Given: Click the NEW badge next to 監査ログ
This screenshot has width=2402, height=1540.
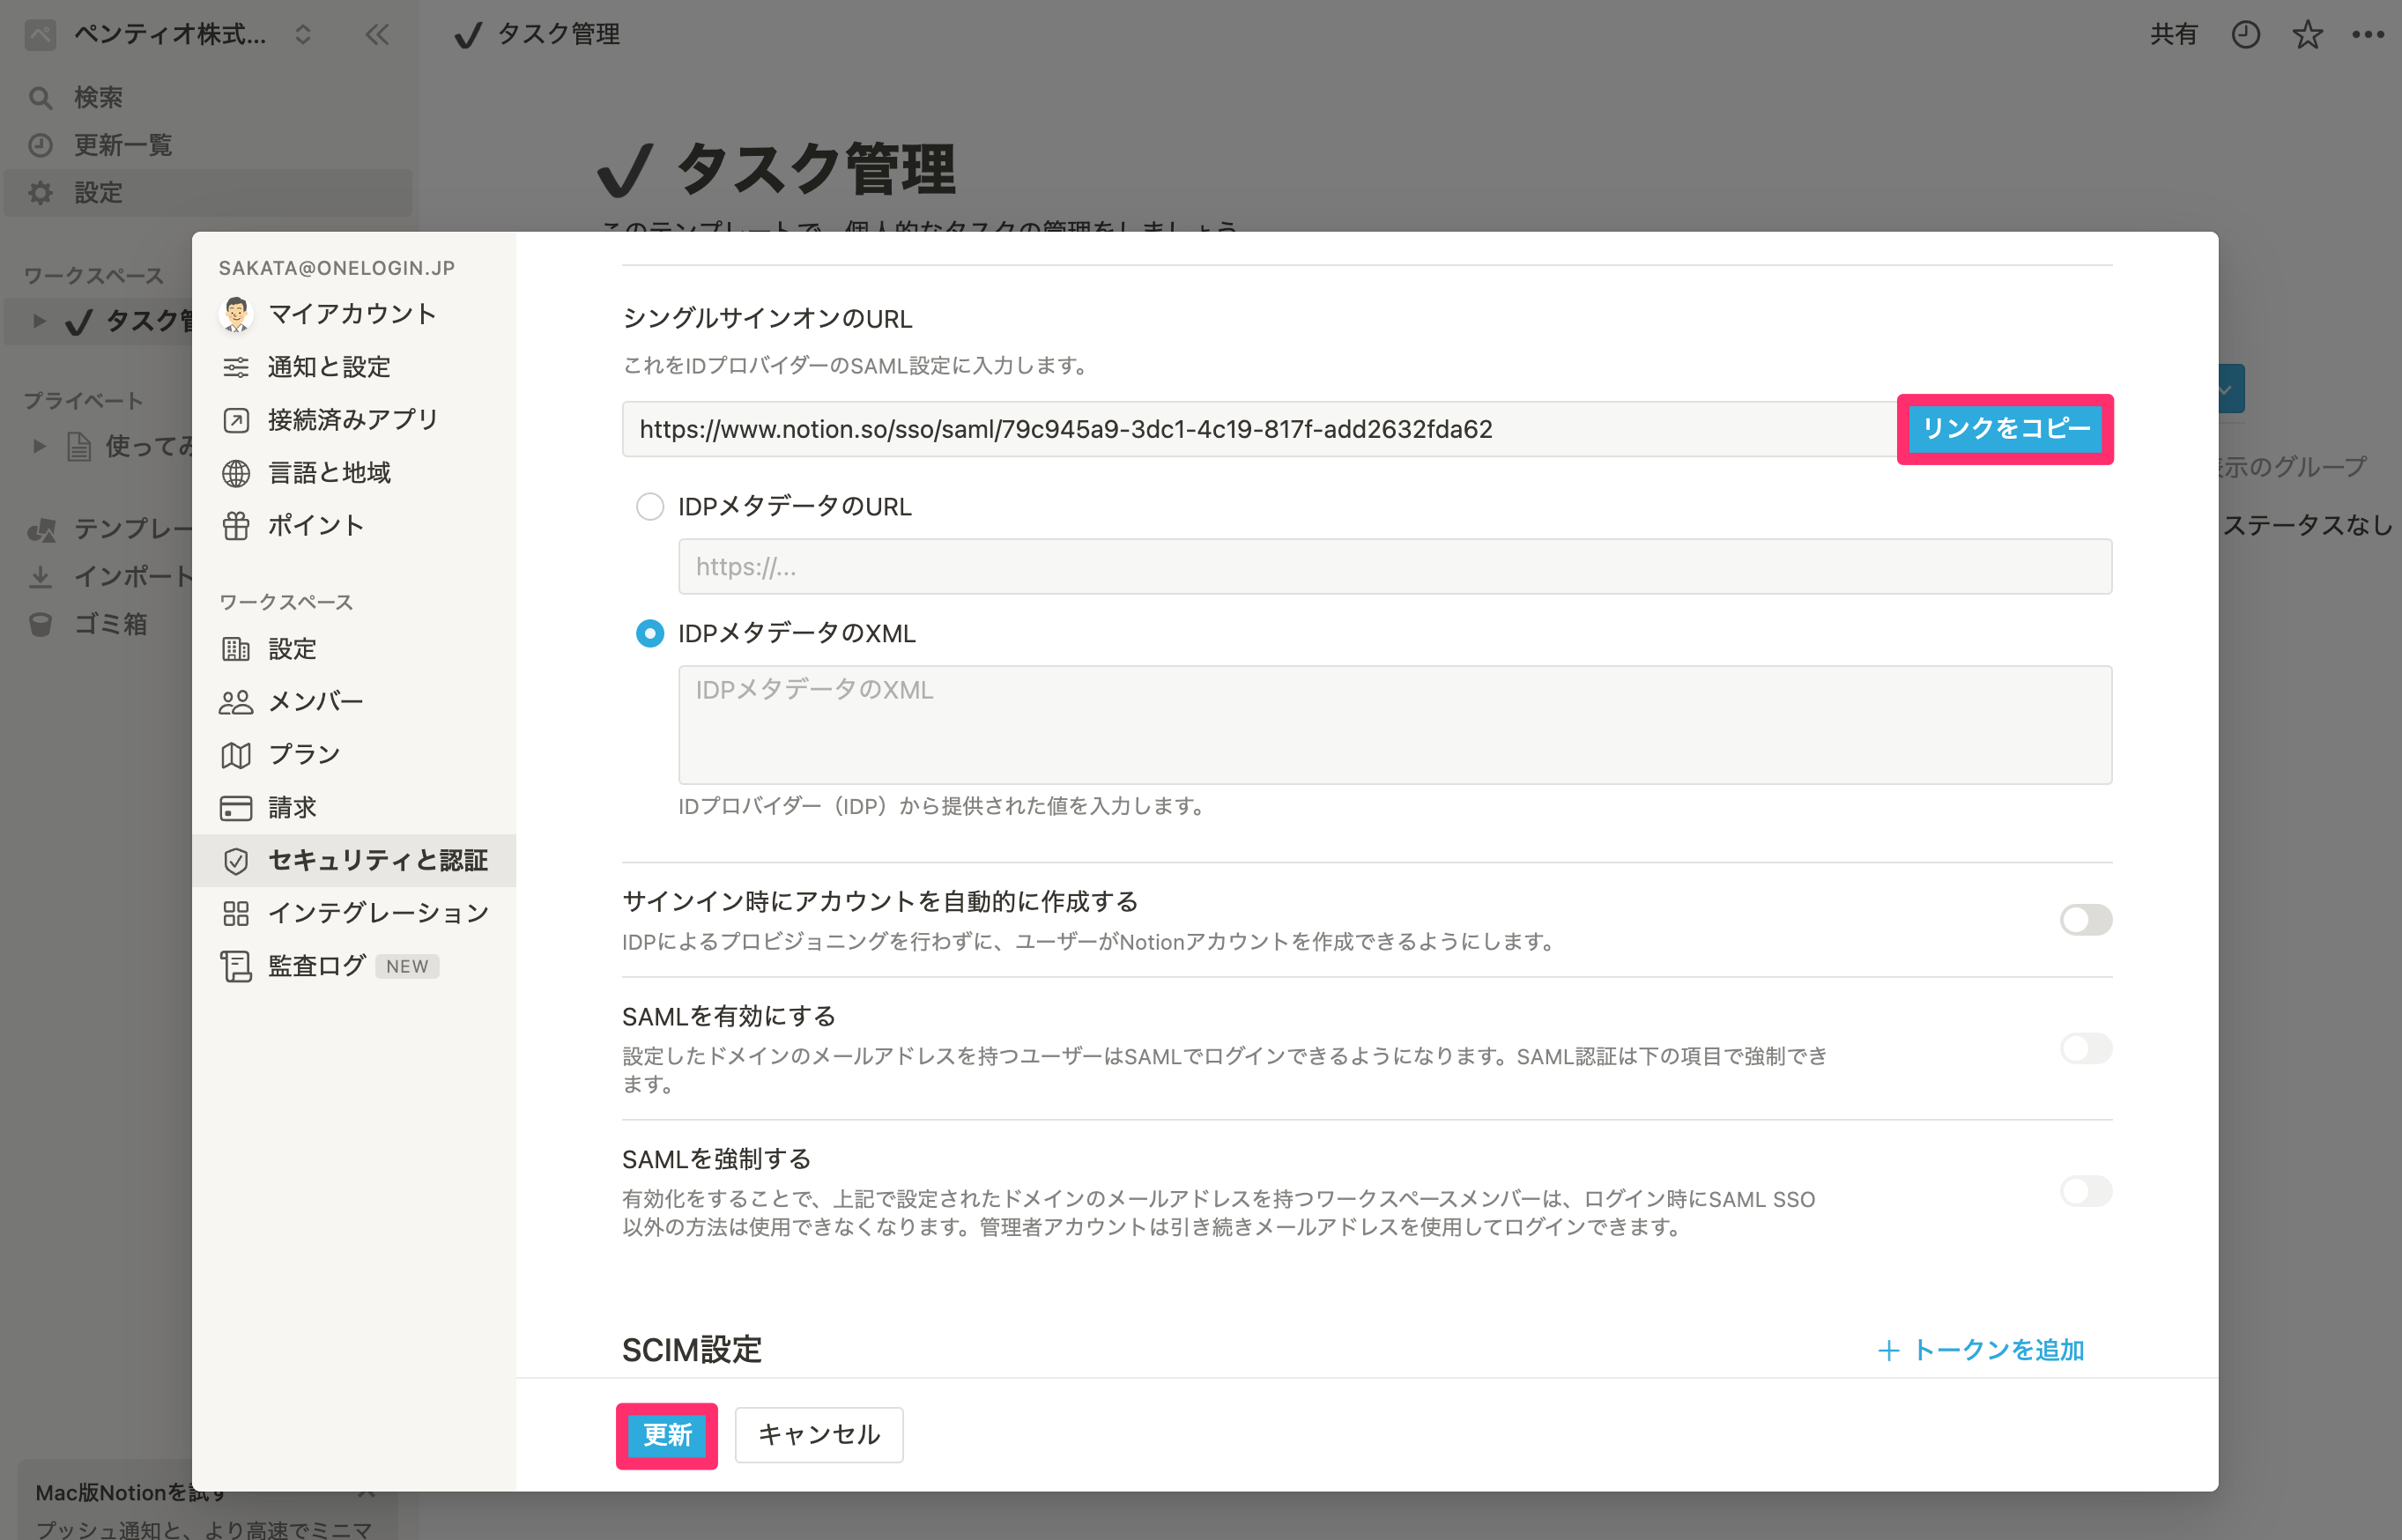Looking at the screenshot, I should (407, 967).
